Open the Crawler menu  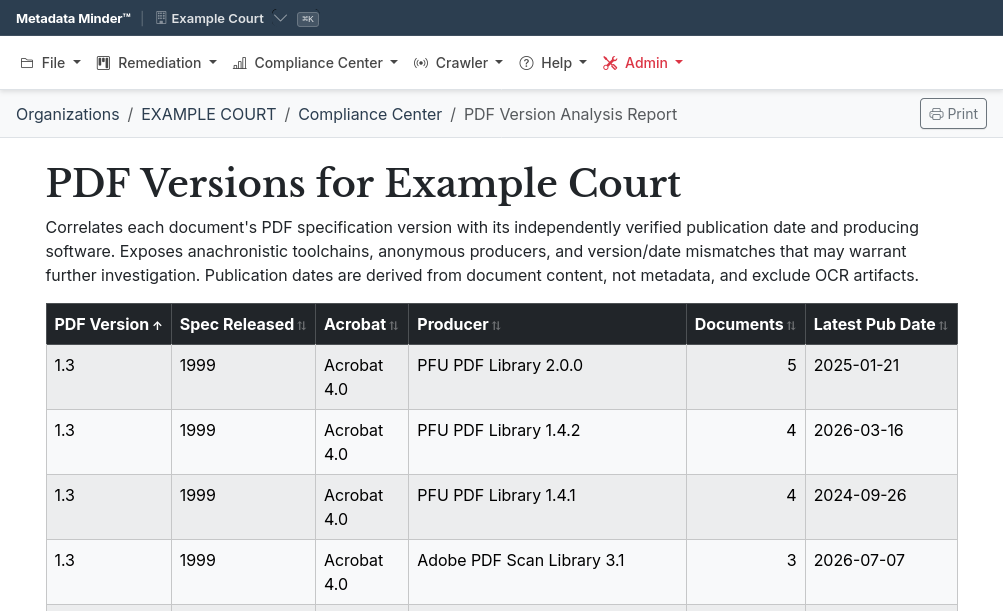tap(458, 63)
